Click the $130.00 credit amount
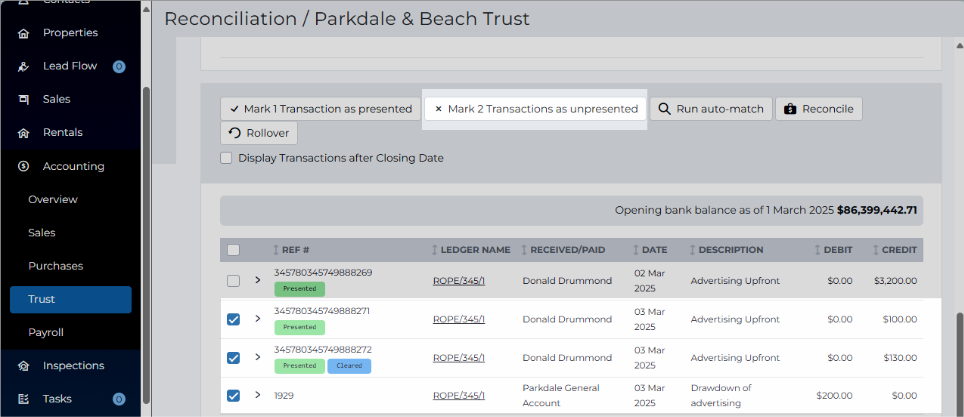This screenshot has width=964, height=417. pos(899,357)
